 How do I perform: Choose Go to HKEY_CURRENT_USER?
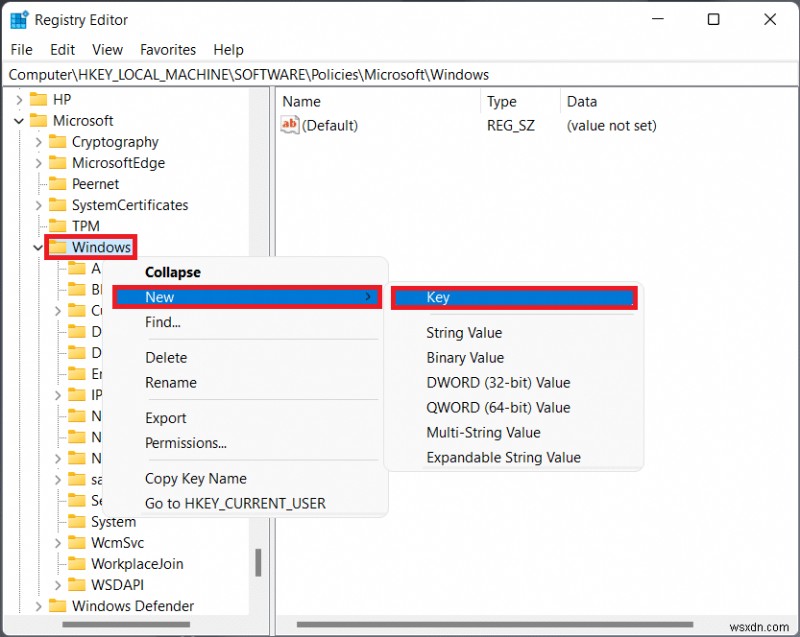coord(246,503)
